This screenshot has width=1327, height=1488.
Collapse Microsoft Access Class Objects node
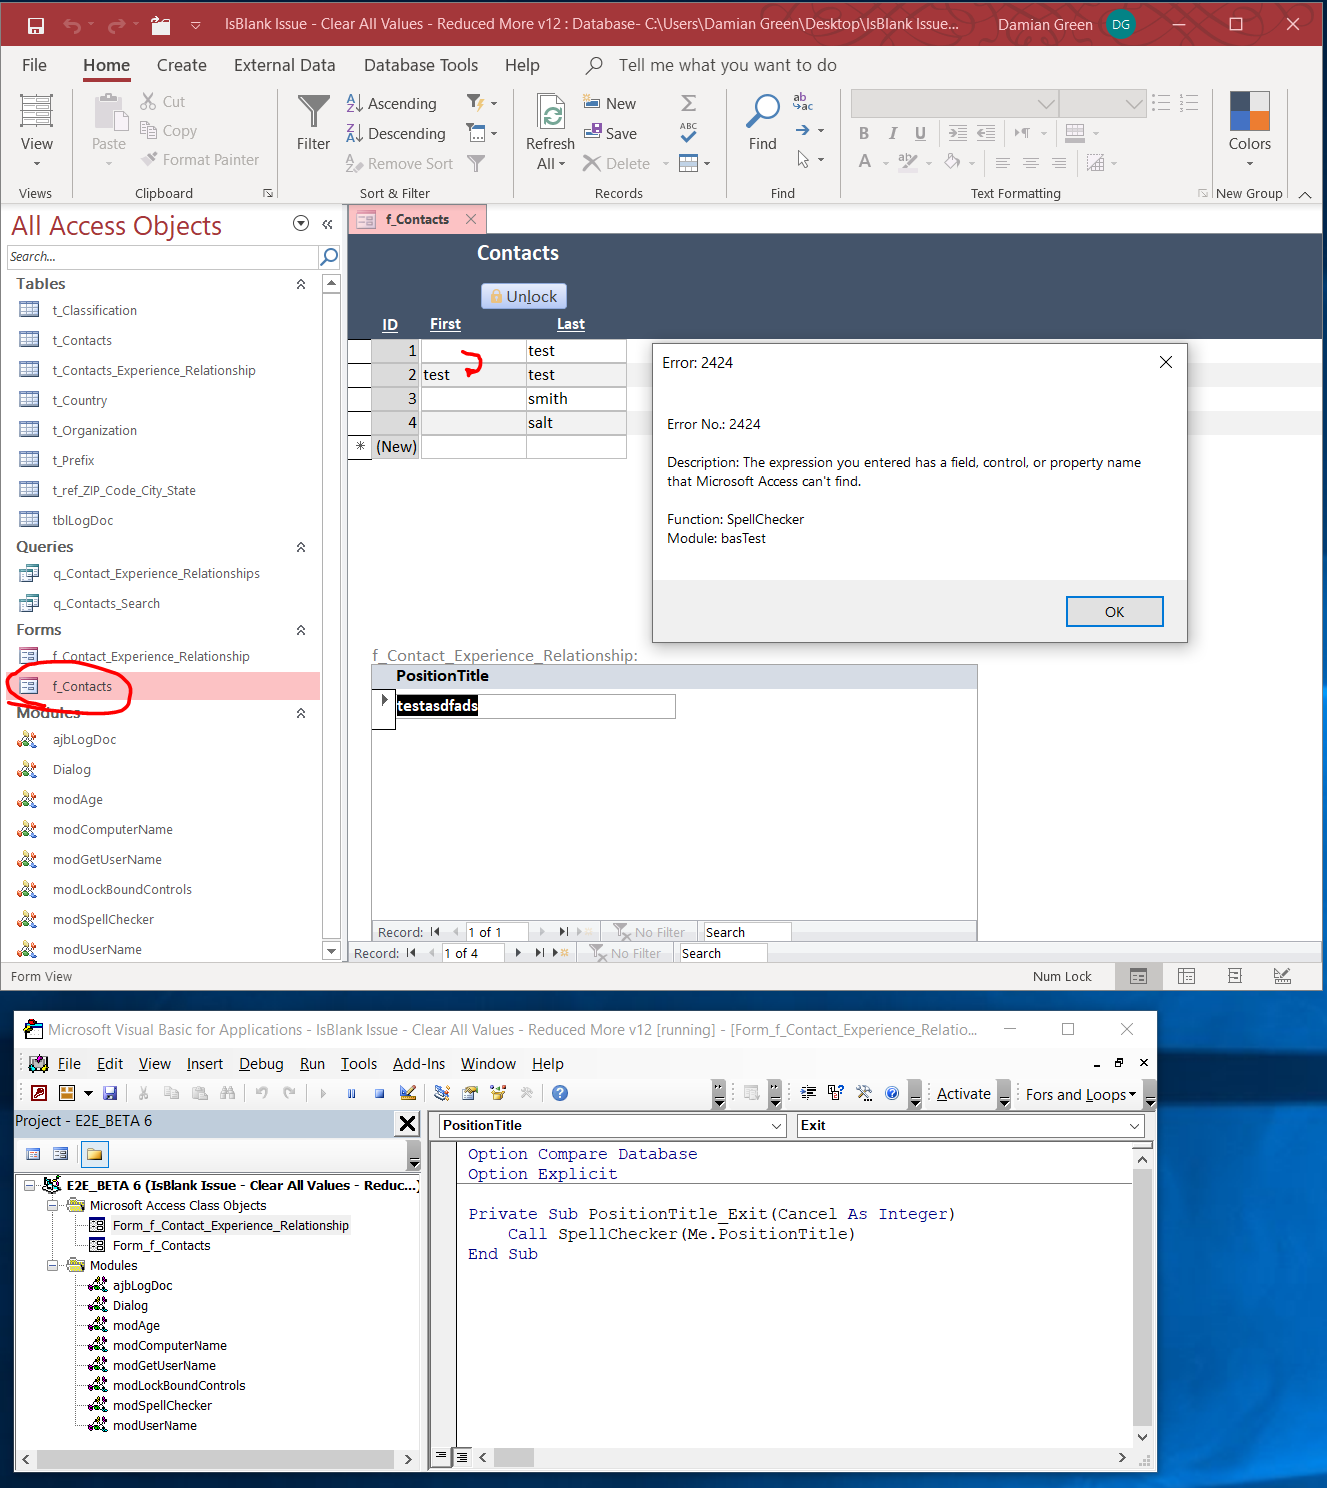point(52,1206)
